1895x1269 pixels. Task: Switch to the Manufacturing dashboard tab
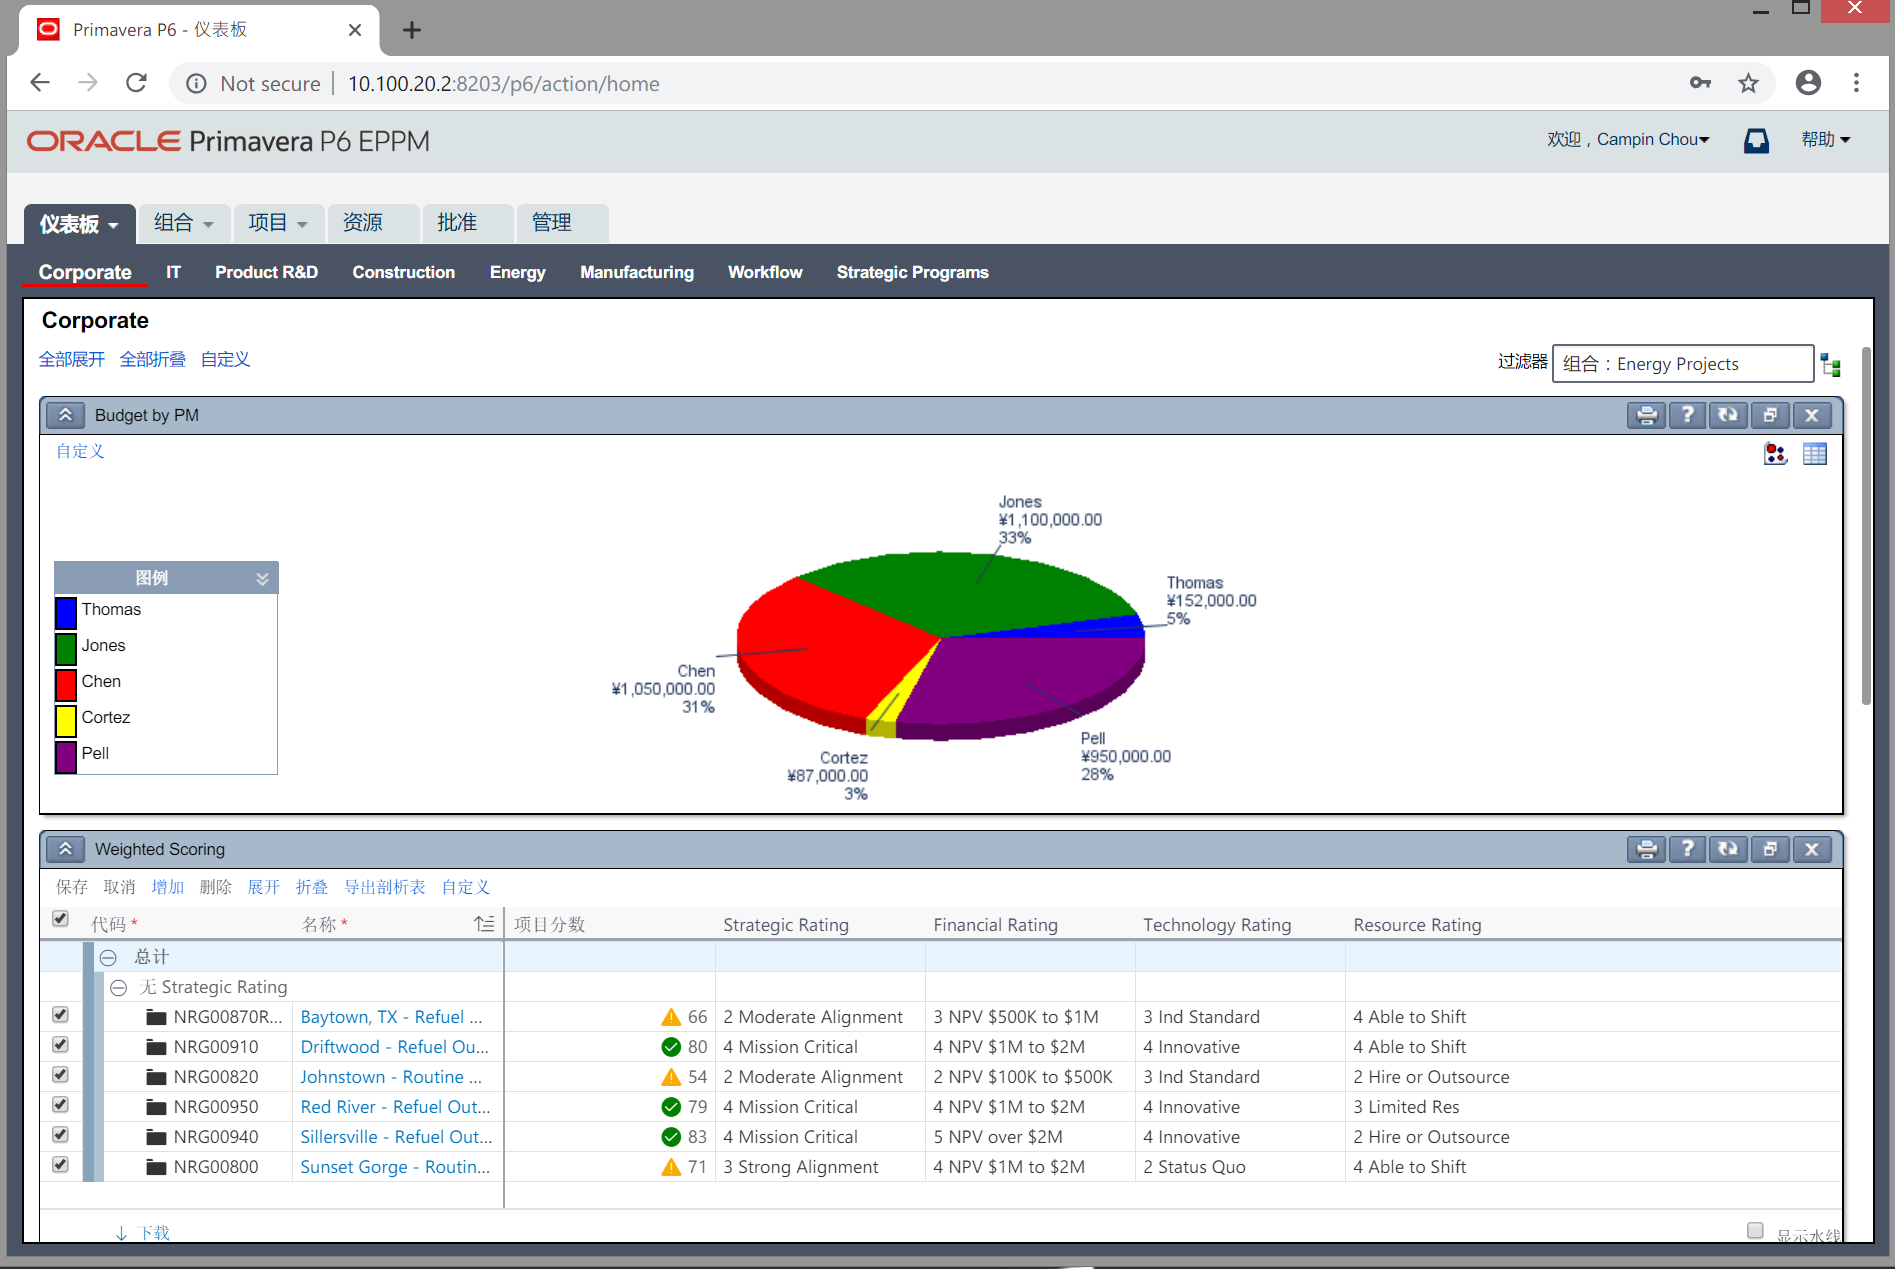pos(636,272)
